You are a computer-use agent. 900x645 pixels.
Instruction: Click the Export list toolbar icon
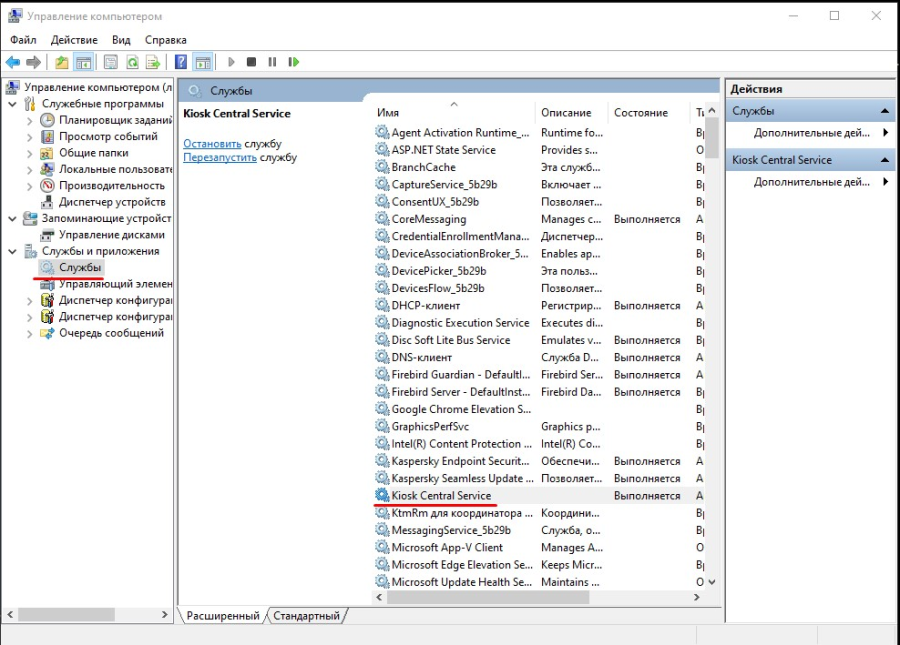point(153,62)
